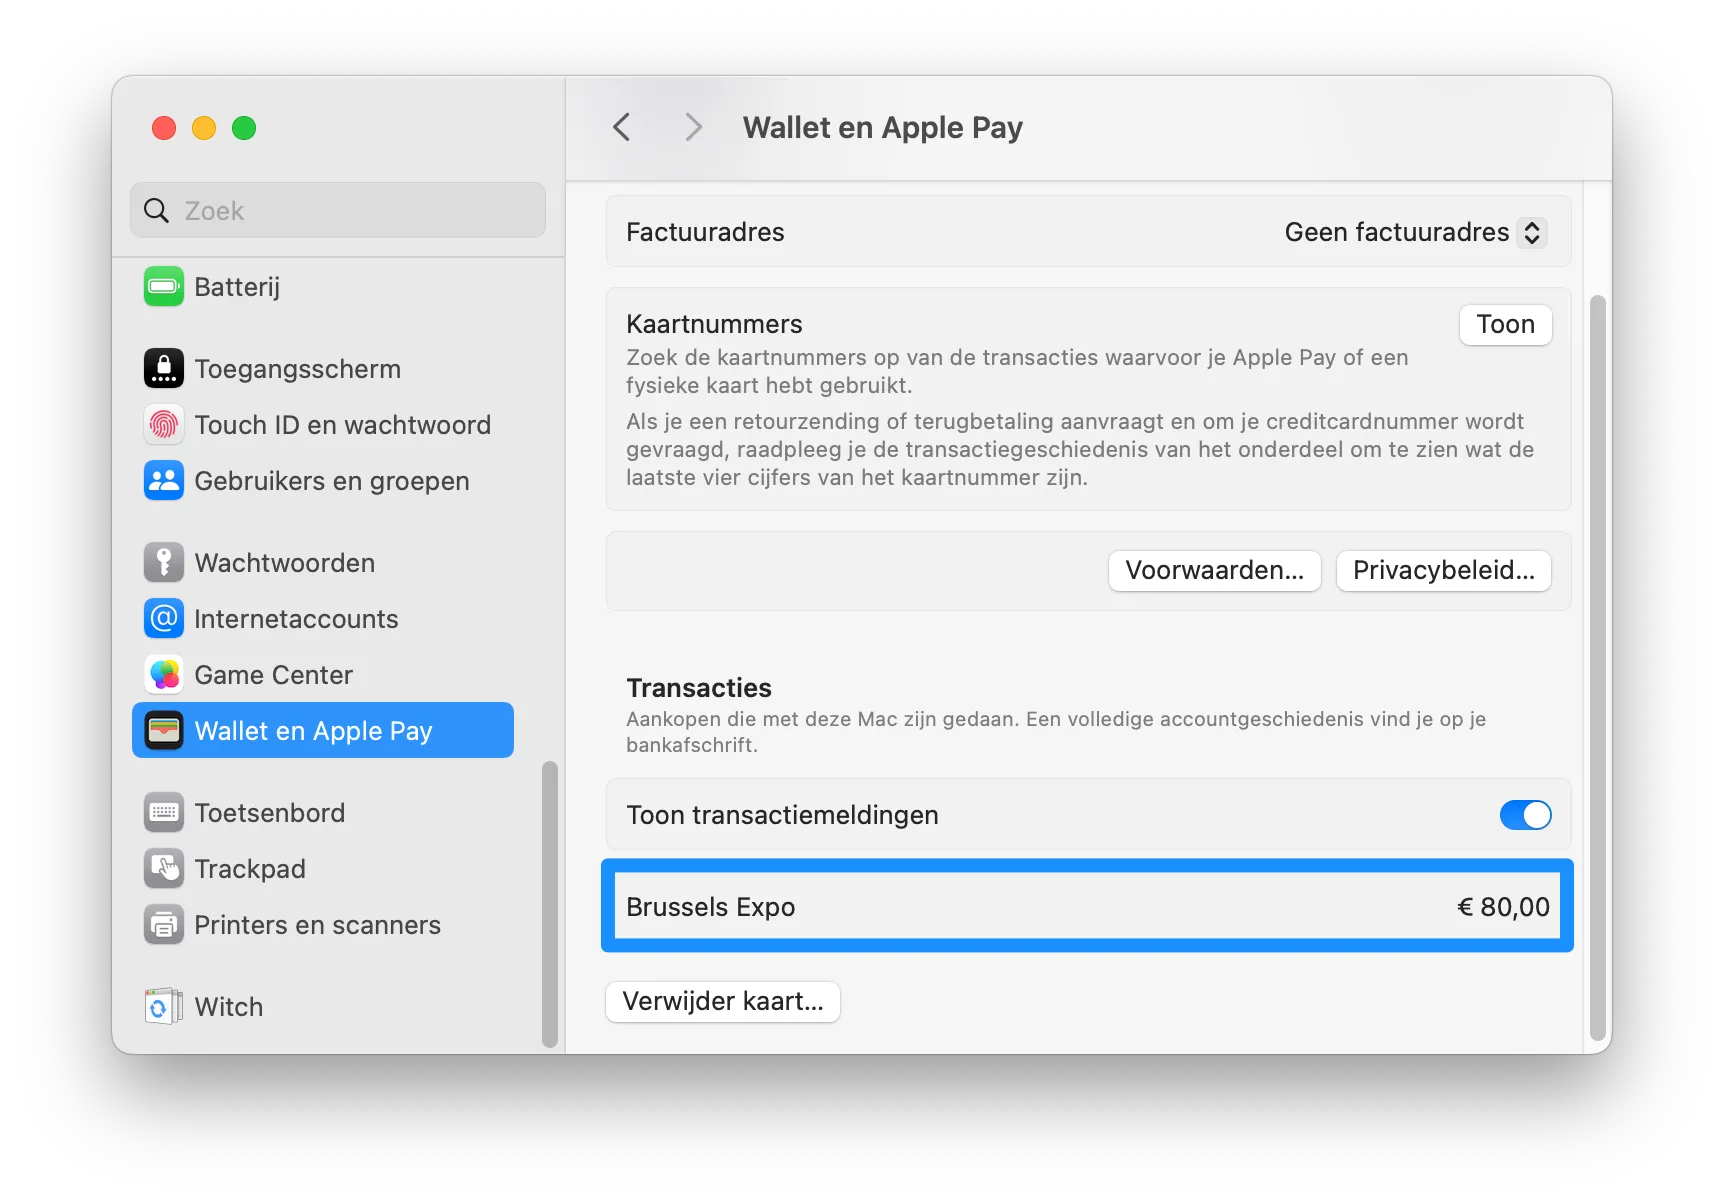1724x1202 pixels.
Task: Select Toetsenbord in sidebar
Action: tap(323, 813)
